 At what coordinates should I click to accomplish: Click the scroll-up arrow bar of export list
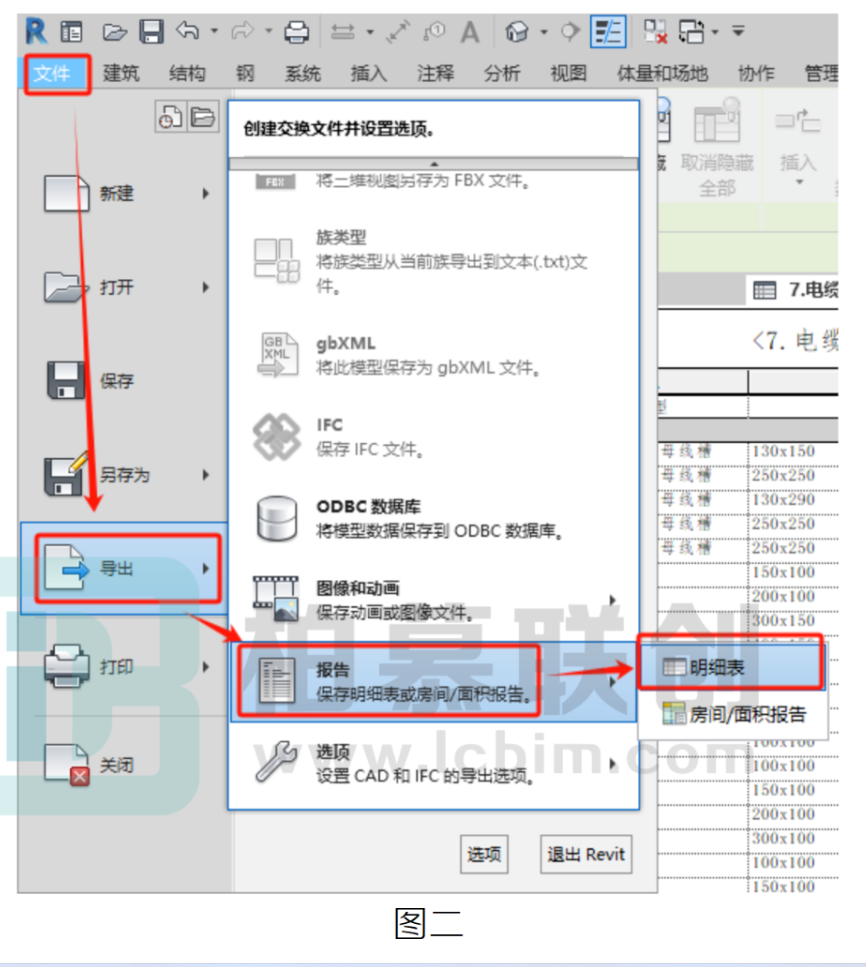coord(434,164)
